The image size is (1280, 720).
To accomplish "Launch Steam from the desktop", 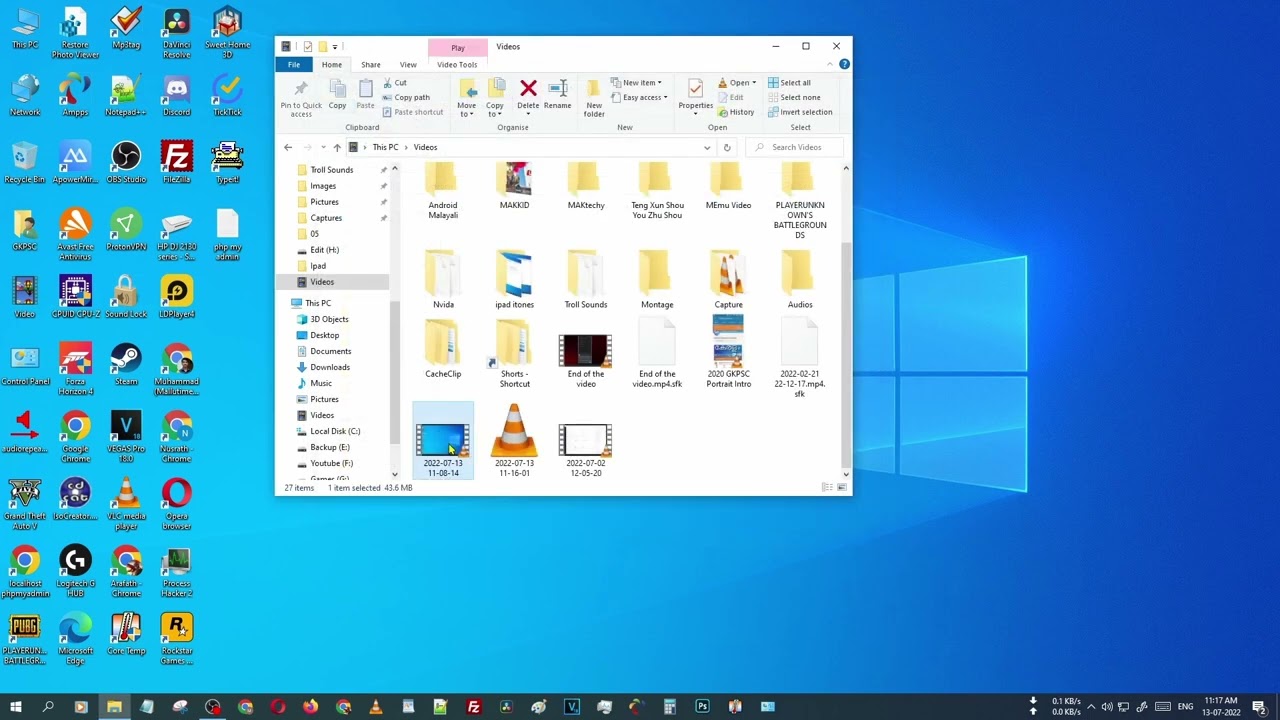I will [126, 366].
